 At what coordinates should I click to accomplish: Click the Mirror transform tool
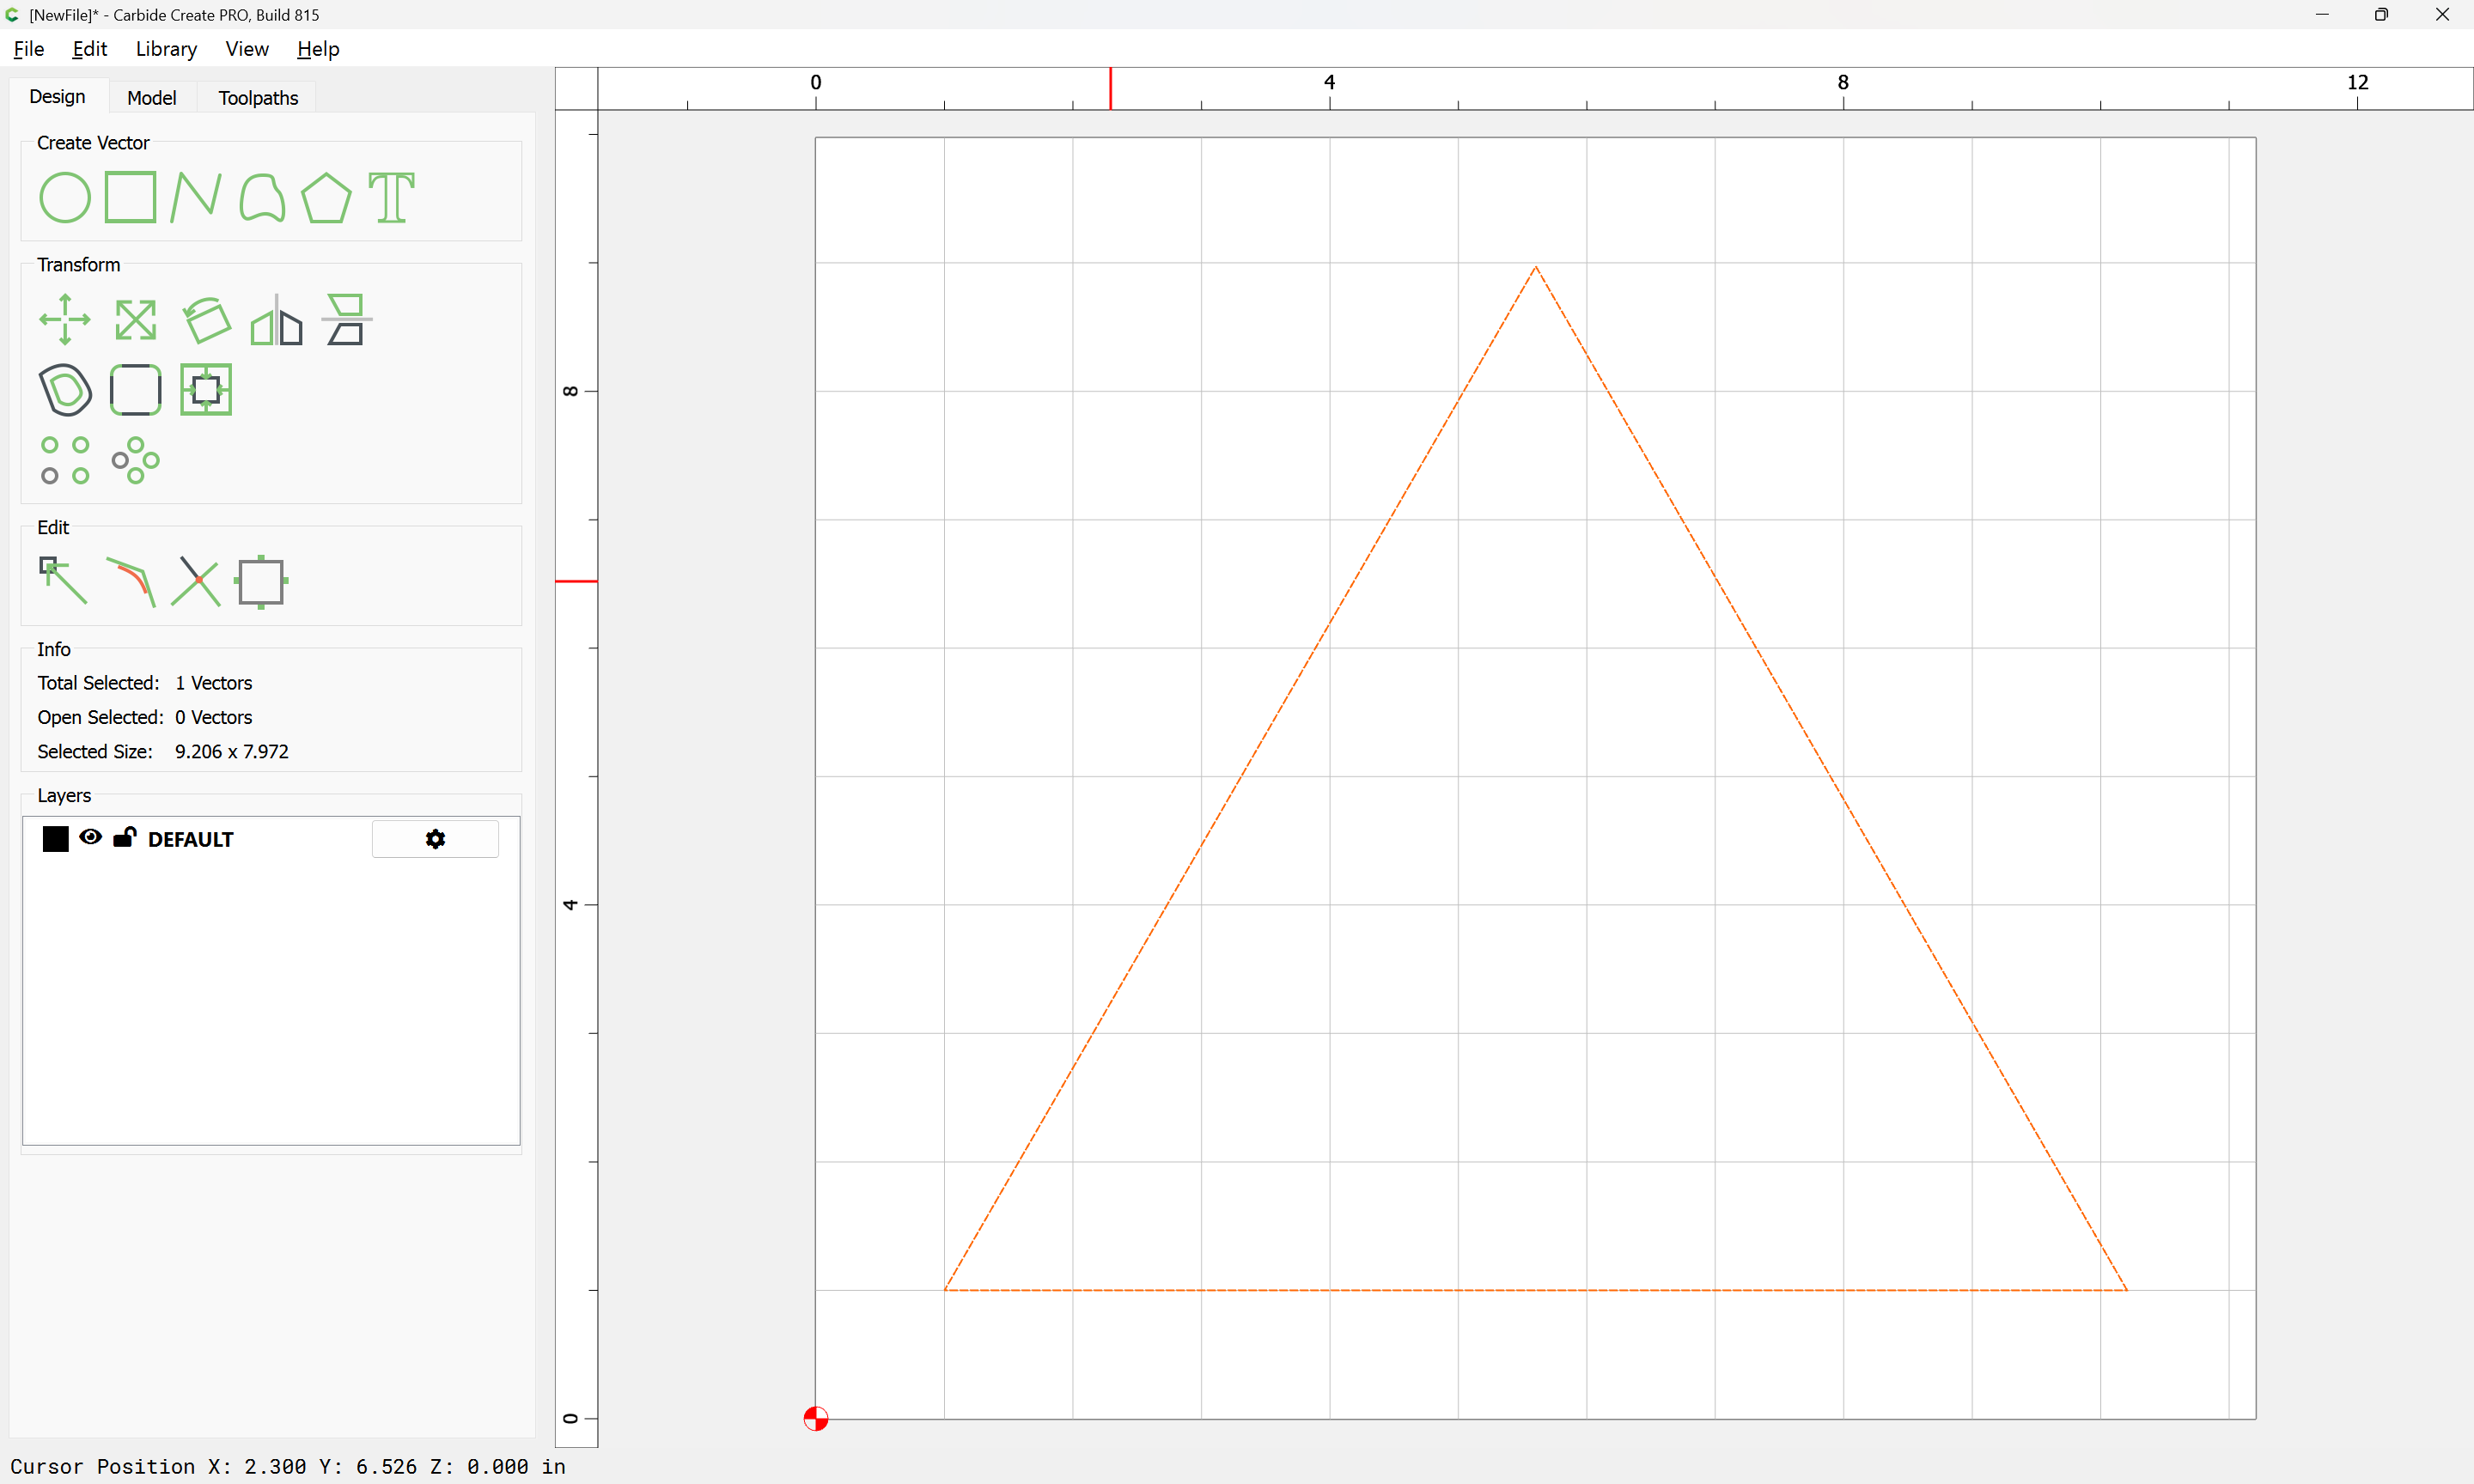276,320
